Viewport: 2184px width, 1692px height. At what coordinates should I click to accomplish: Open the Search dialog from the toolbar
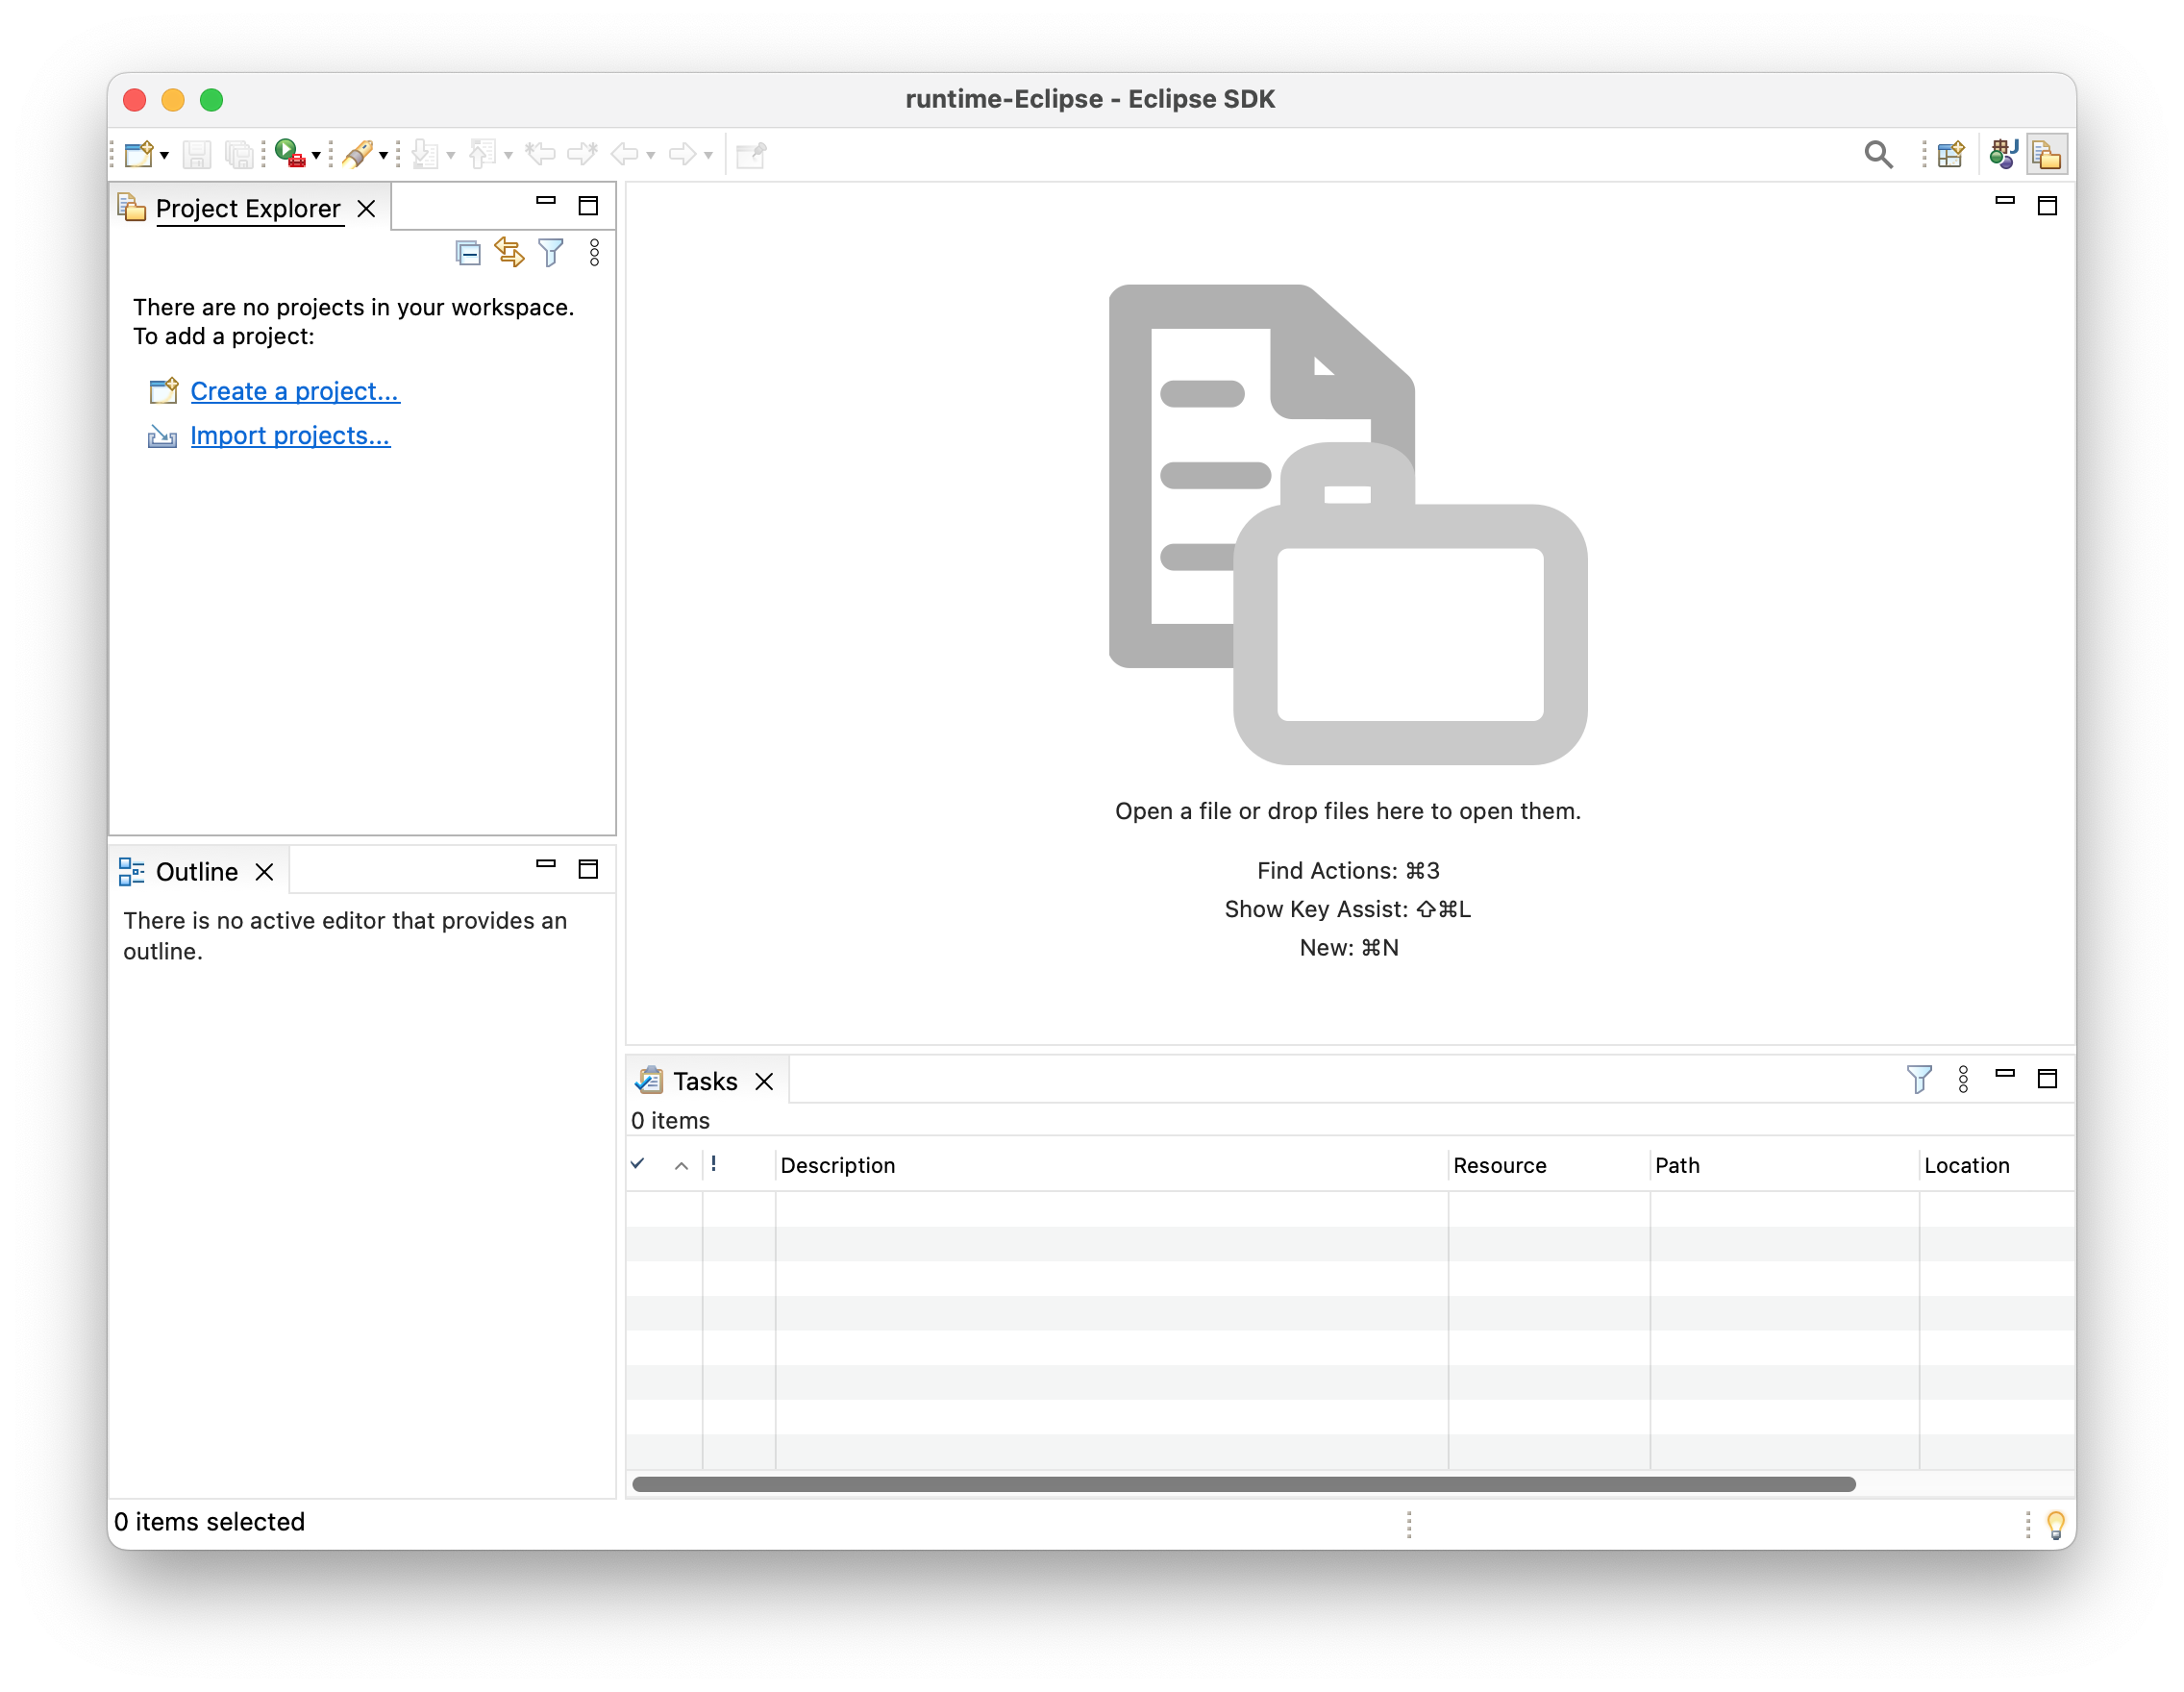pyautogui.click(x=1879, y=153)
